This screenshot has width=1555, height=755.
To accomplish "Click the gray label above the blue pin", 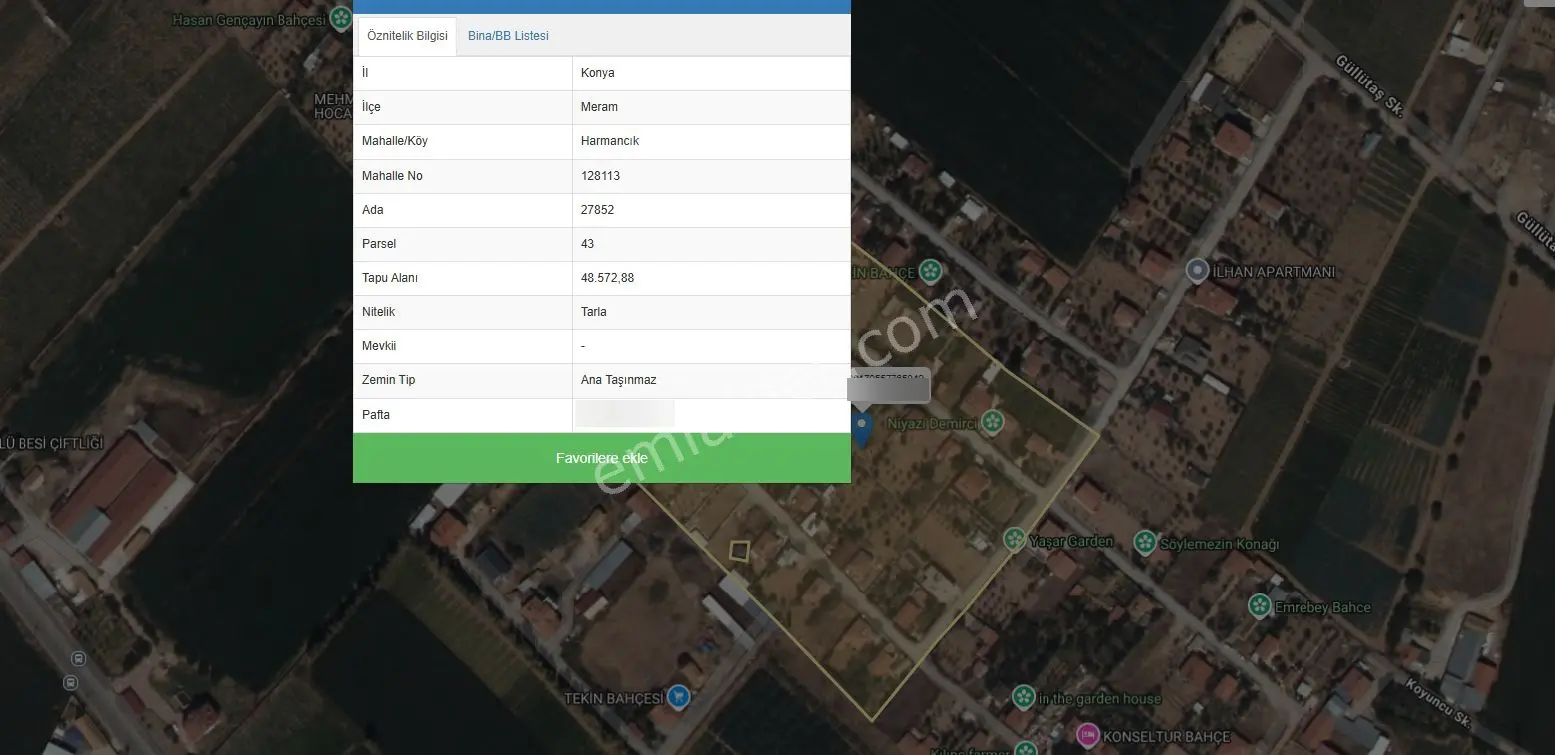I will coord(889,385).
